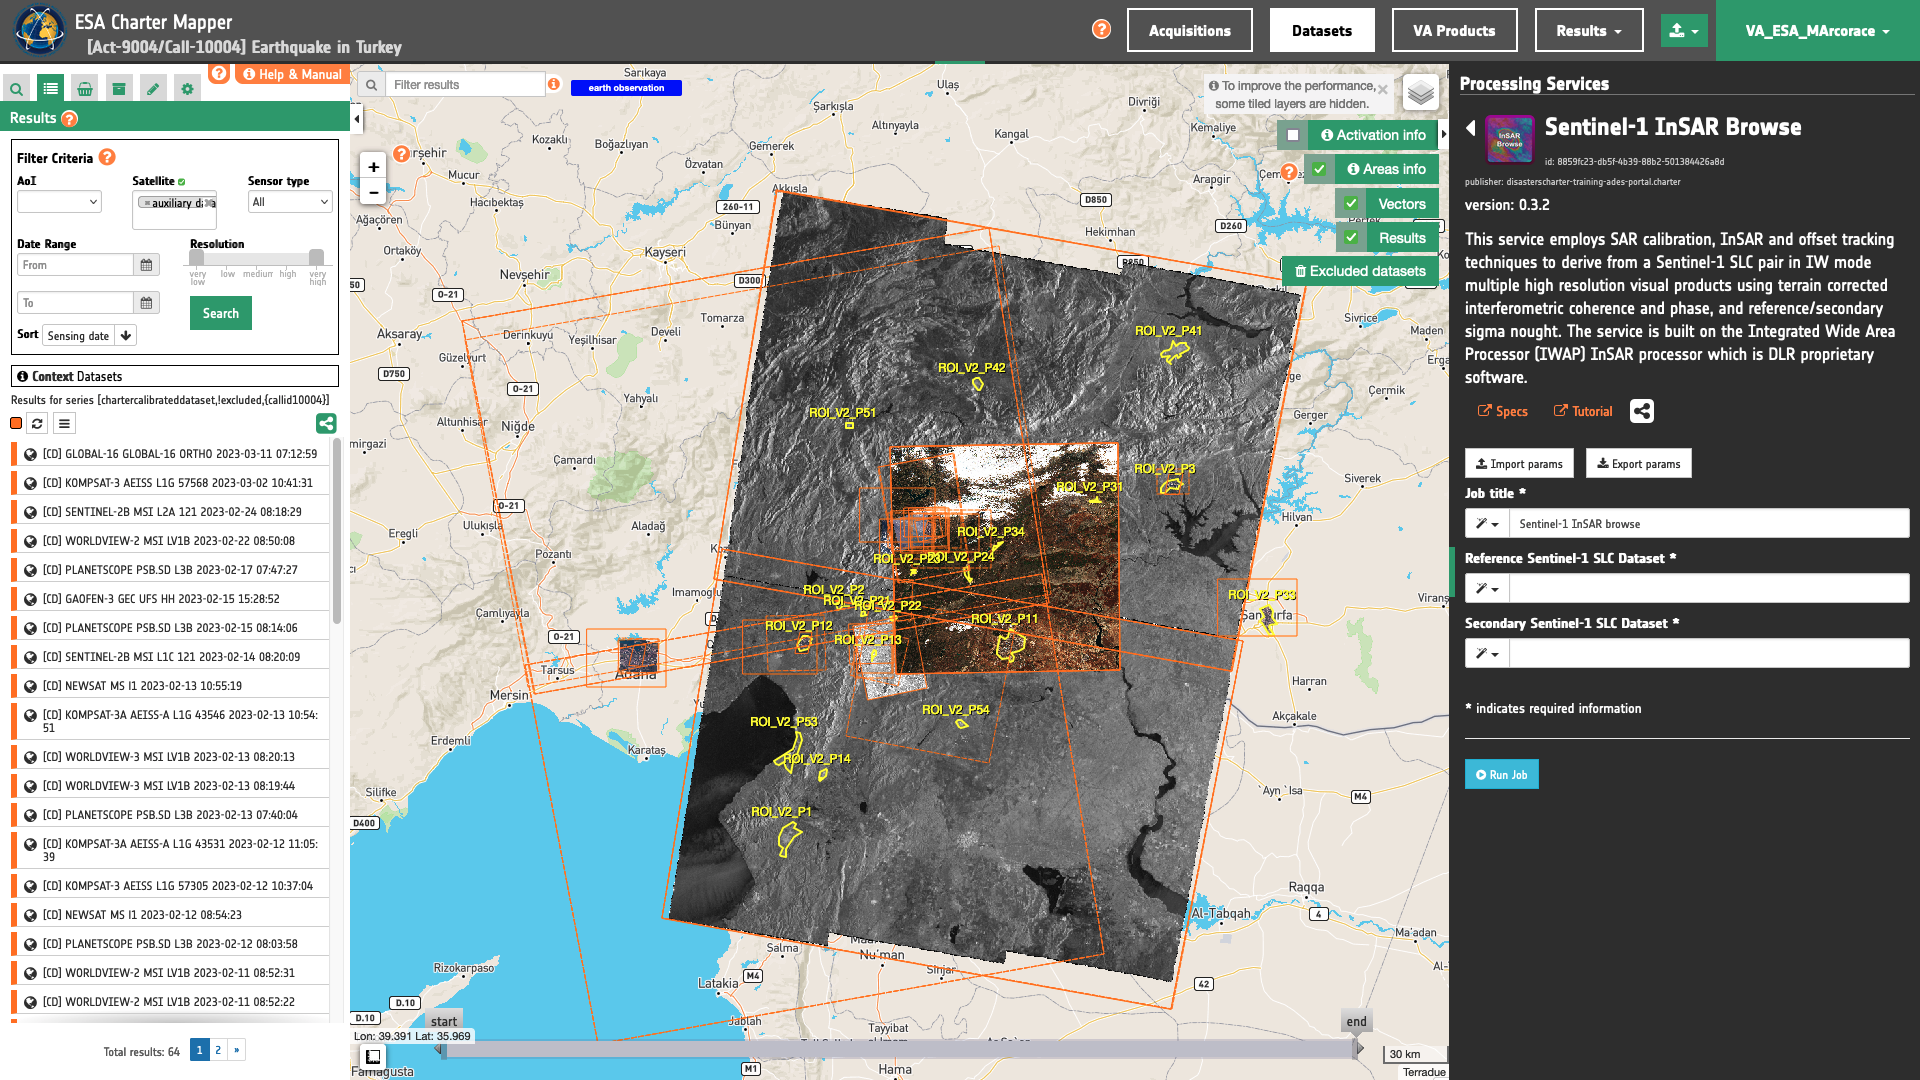Uncheck the Areas info layer checkbox

pyautogui.click(x=1319, y=169)
